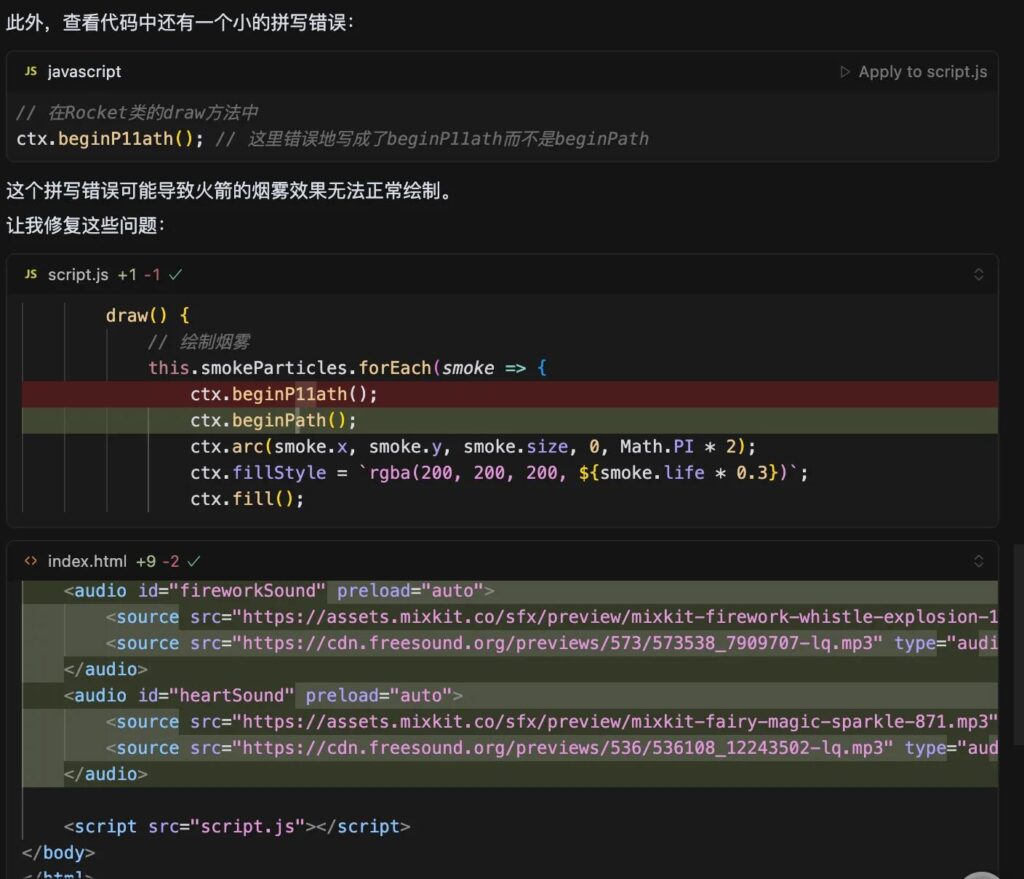Apply to script.js
The height and width of the screenshot is (879, 1024).
[922, 72]
